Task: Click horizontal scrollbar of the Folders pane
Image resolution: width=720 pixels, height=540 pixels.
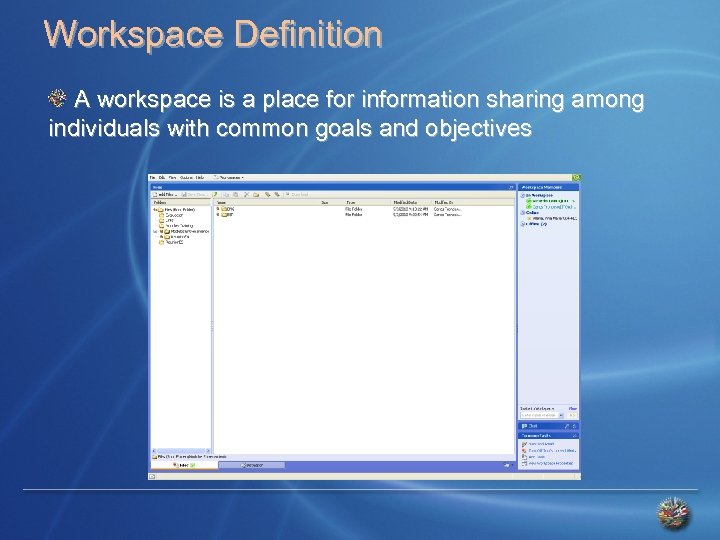Action: click(181, 451)
